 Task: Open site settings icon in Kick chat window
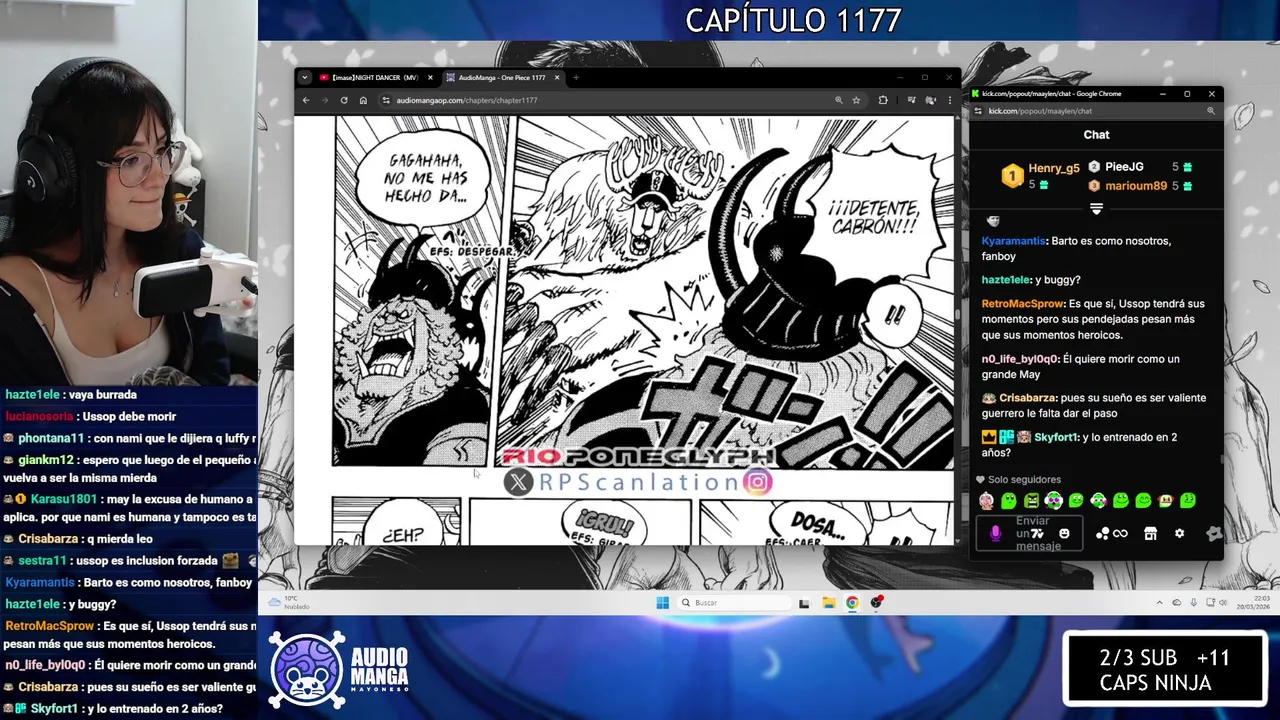pos(979,111)
